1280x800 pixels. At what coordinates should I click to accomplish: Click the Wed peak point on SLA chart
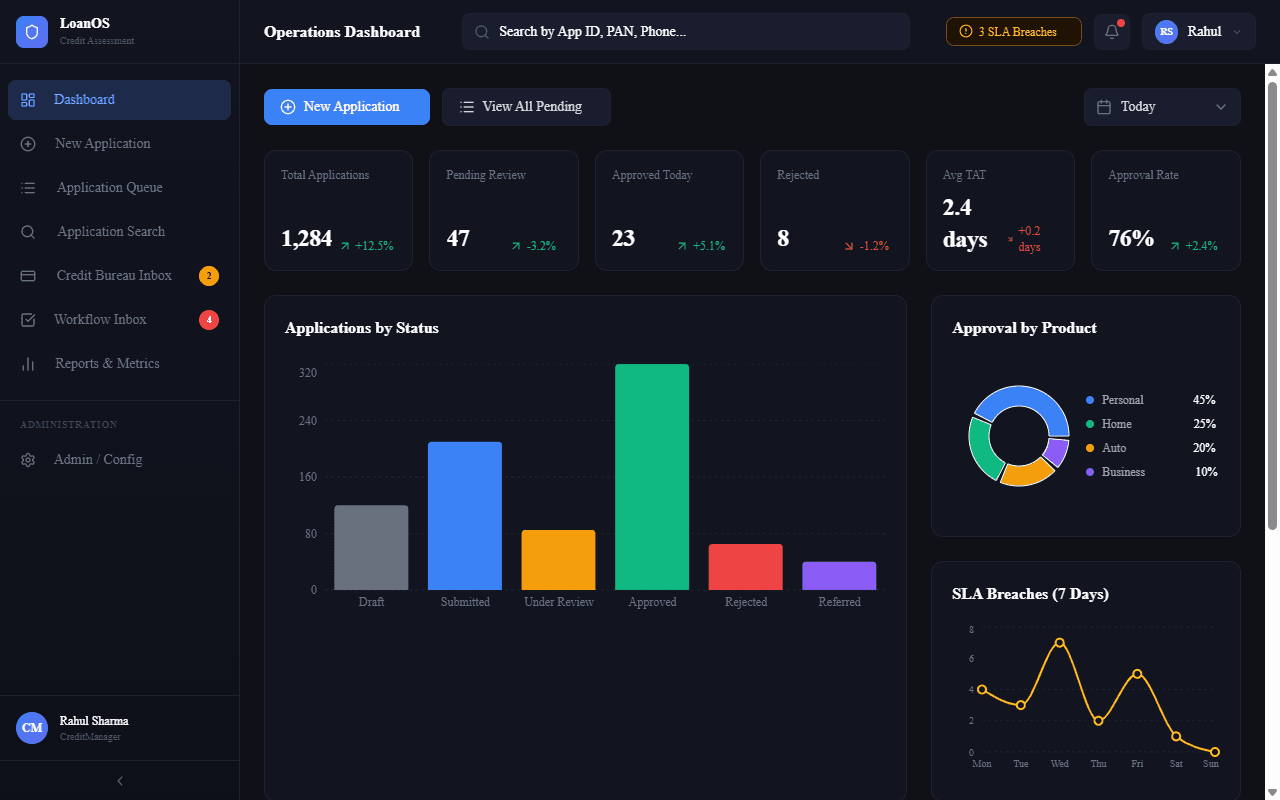coord(1059,643)
